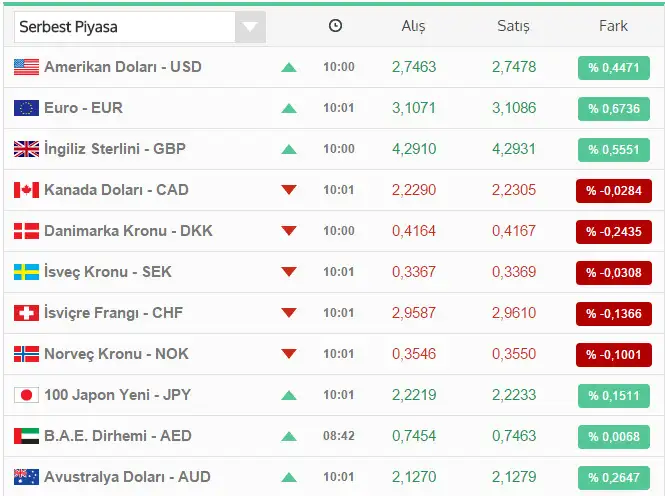Click the Satış column header
The height and width of the screenshot is (496, 665).
click(x=513, y=26)
